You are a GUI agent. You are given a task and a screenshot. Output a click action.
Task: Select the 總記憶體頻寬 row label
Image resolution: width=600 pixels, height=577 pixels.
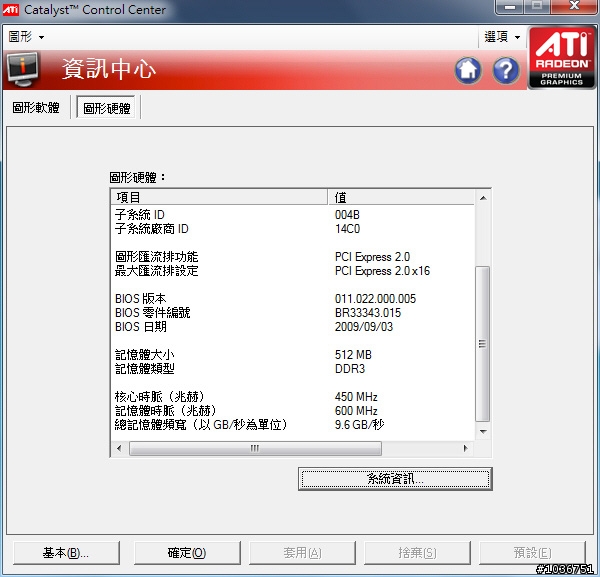pyautogui.click(x=201, y=425)
